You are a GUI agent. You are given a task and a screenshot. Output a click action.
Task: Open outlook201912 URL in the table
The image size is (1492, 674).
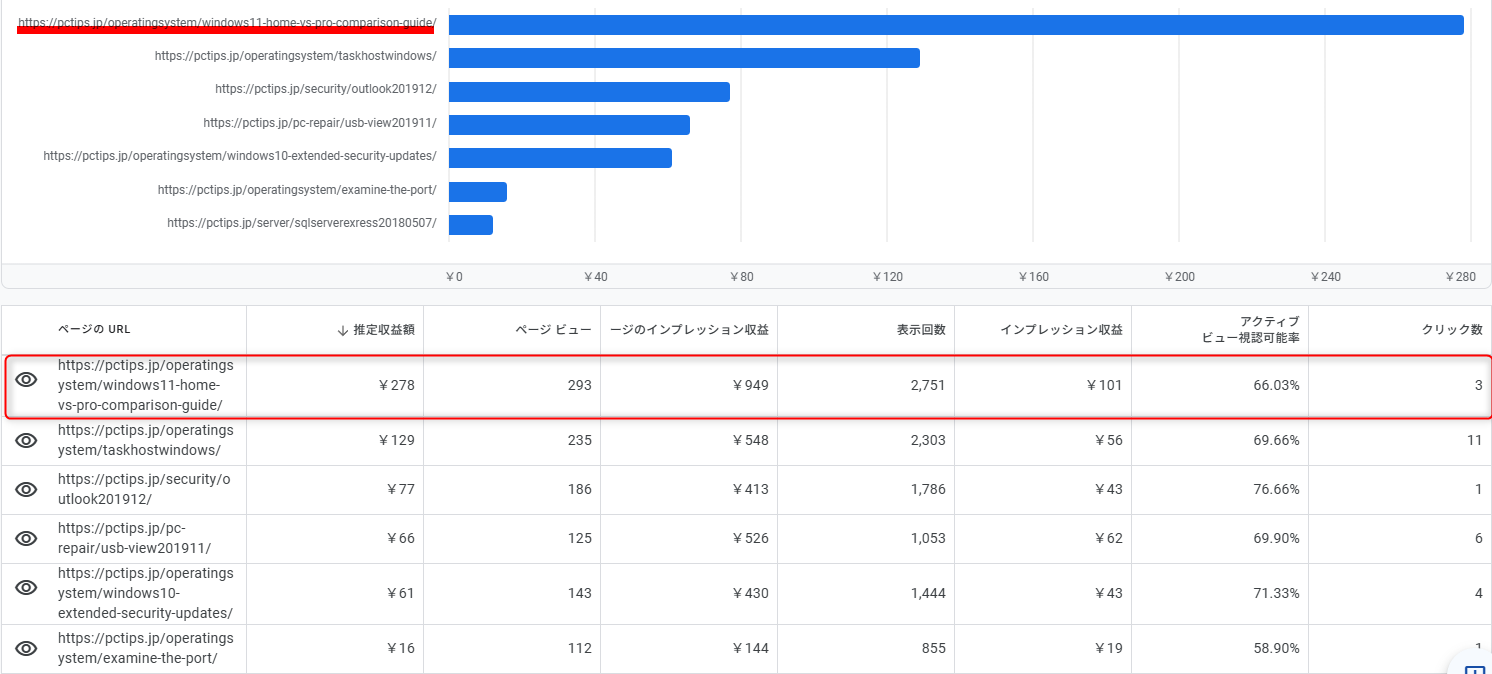tap(144, 489)
